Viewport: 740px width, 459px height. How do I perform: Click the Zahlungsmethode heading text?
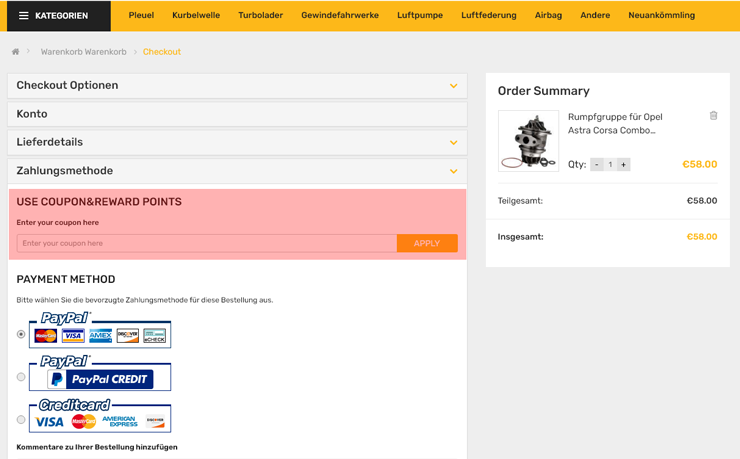click(65, 171)
